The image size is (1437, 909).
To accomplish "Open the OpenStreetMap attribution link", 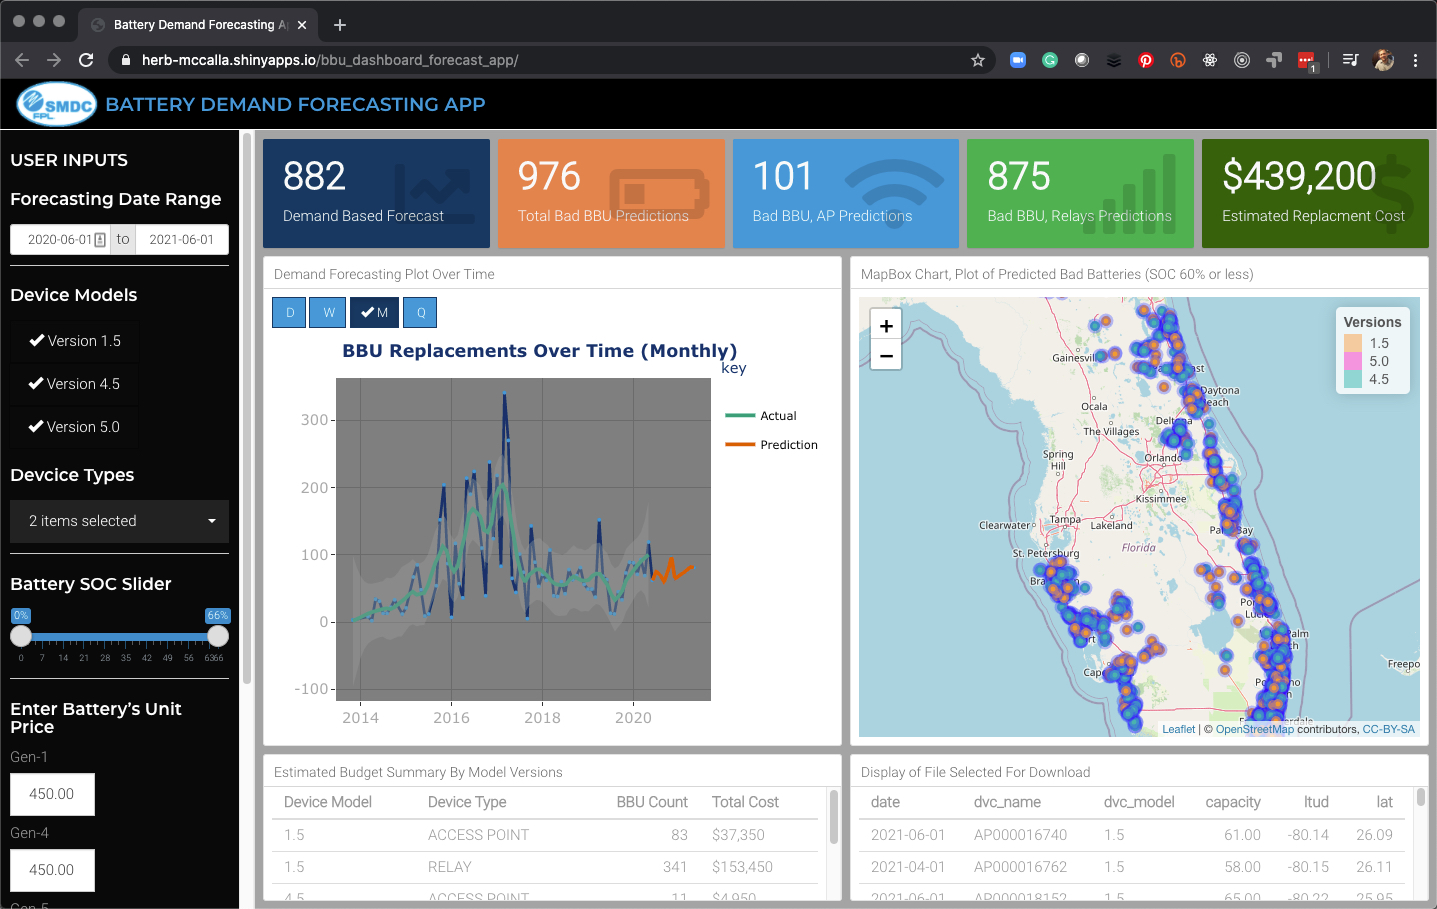I will tap(1254, 729).
